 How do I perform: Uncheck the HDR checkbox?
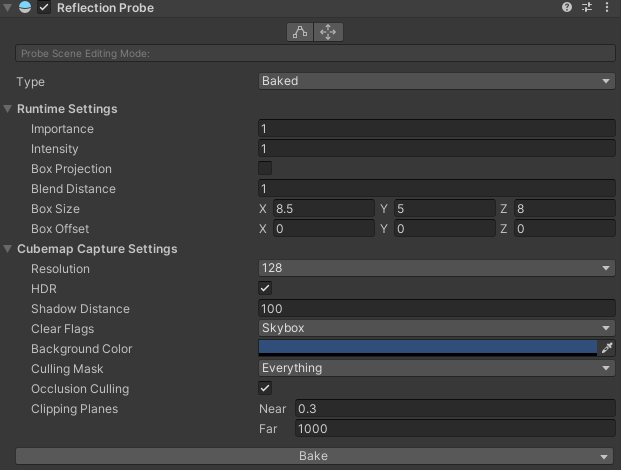coord(265,288)
